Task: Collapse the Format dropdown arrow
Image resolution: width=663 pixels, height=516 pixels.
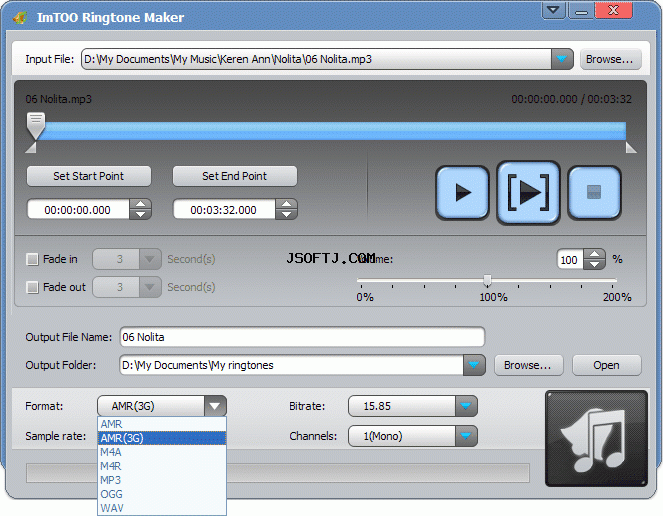Action: click(x=215, y=406)
